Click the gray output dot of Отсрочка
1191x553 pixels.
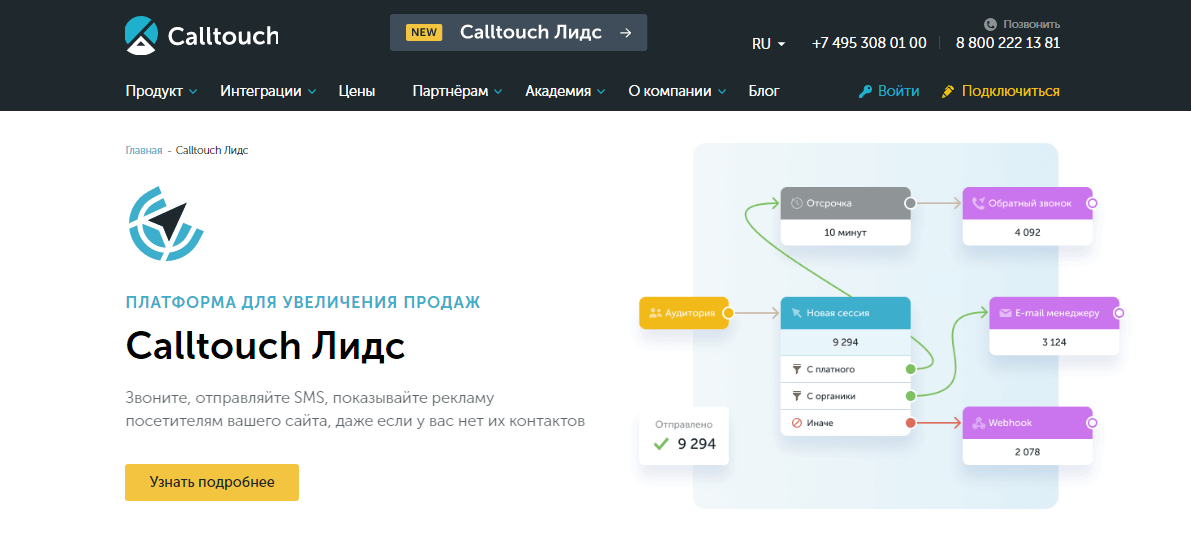pyautogui.click(x=910, y=204)
